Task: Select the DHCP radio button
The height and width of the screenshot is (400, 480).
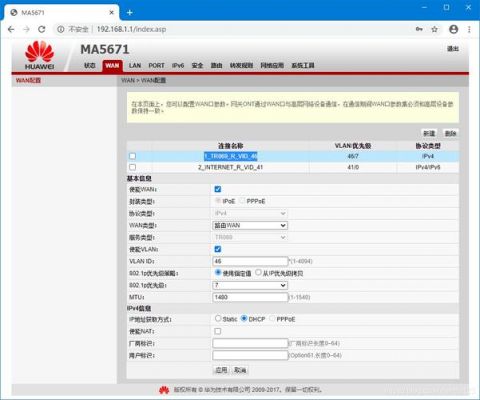Action: coord(244,318)
